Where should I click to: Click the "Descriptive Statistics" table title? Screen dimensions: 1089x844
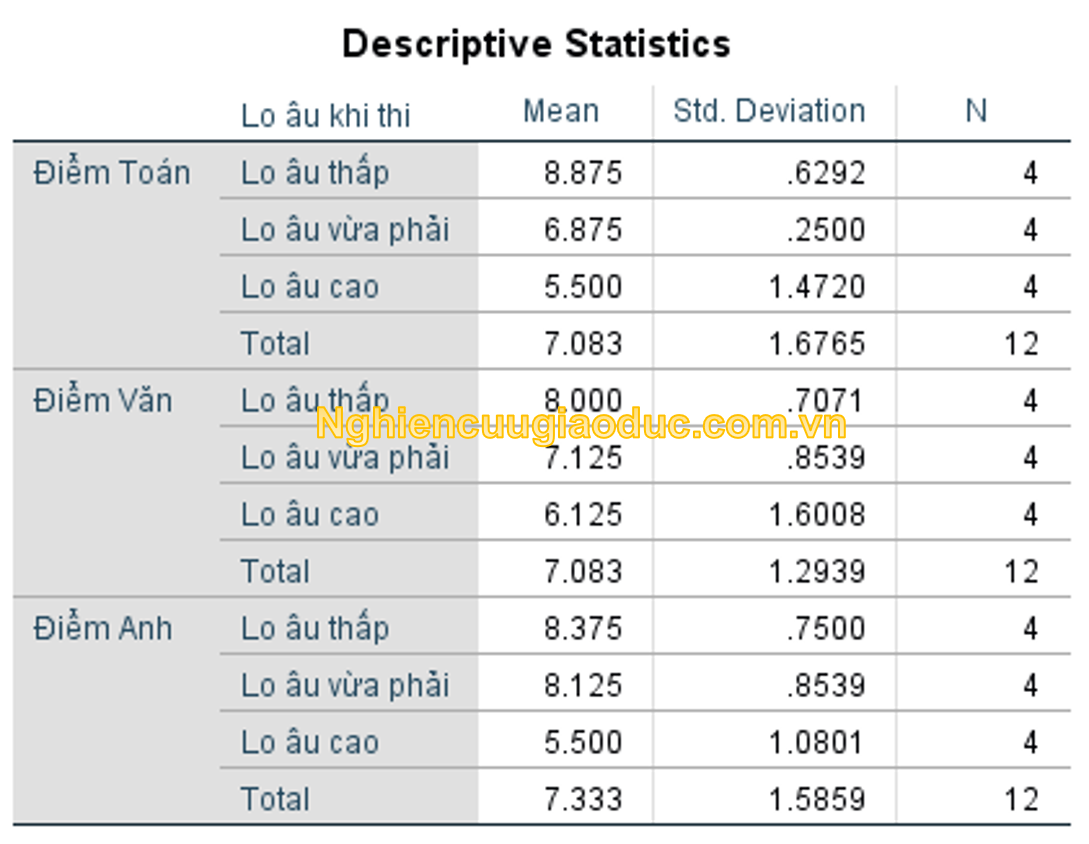point(536,44)
